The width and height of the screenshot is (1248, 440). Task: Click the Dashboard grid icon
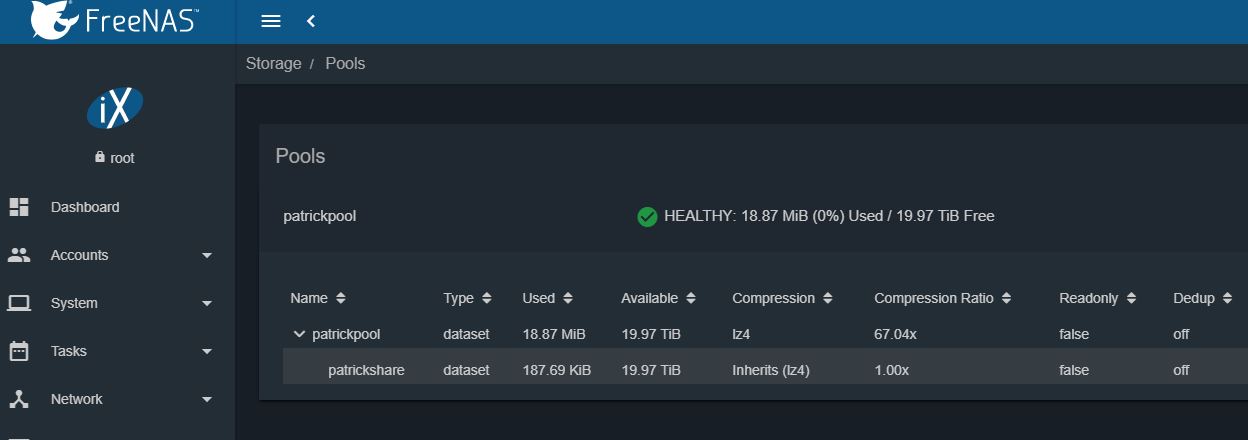[x=19, y=207]
